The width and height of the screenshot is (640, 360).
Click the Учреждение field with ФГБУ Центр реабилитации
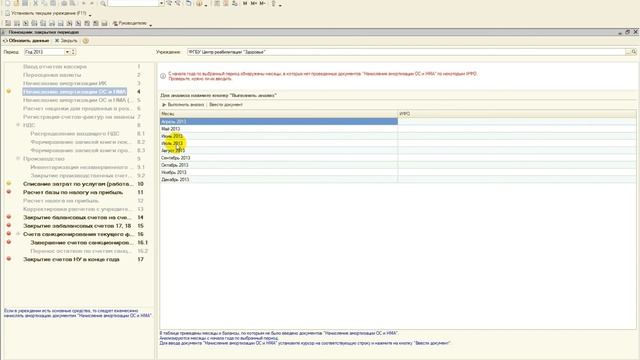pos(406,52)
